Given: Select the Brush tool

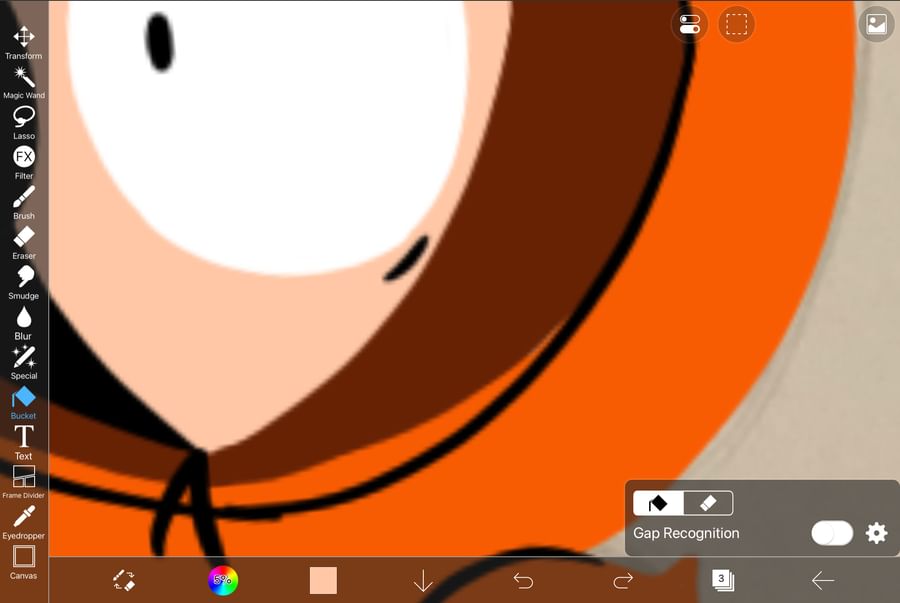Looking at the screenshot, I should point(24,203).
